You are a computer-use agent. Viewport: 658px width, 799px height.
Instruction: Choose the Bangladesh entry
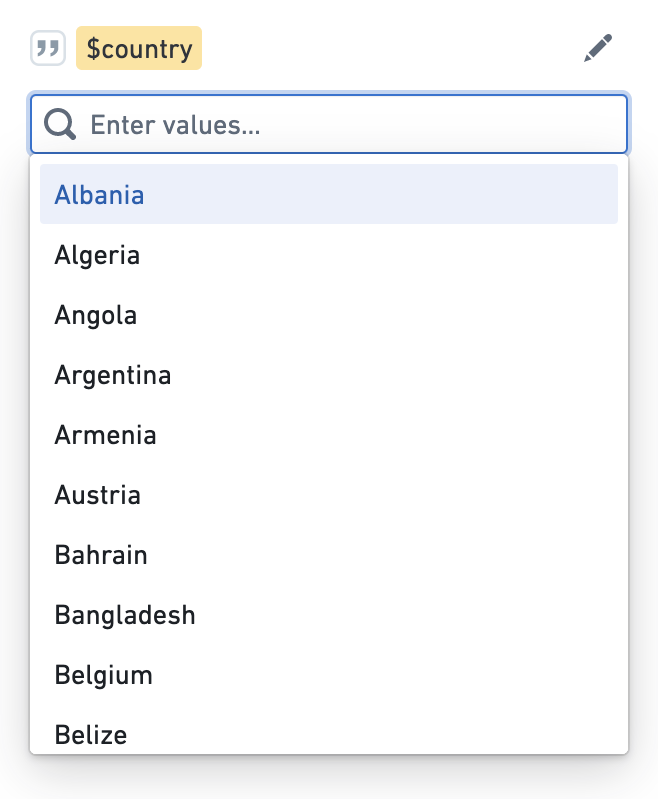329,615
